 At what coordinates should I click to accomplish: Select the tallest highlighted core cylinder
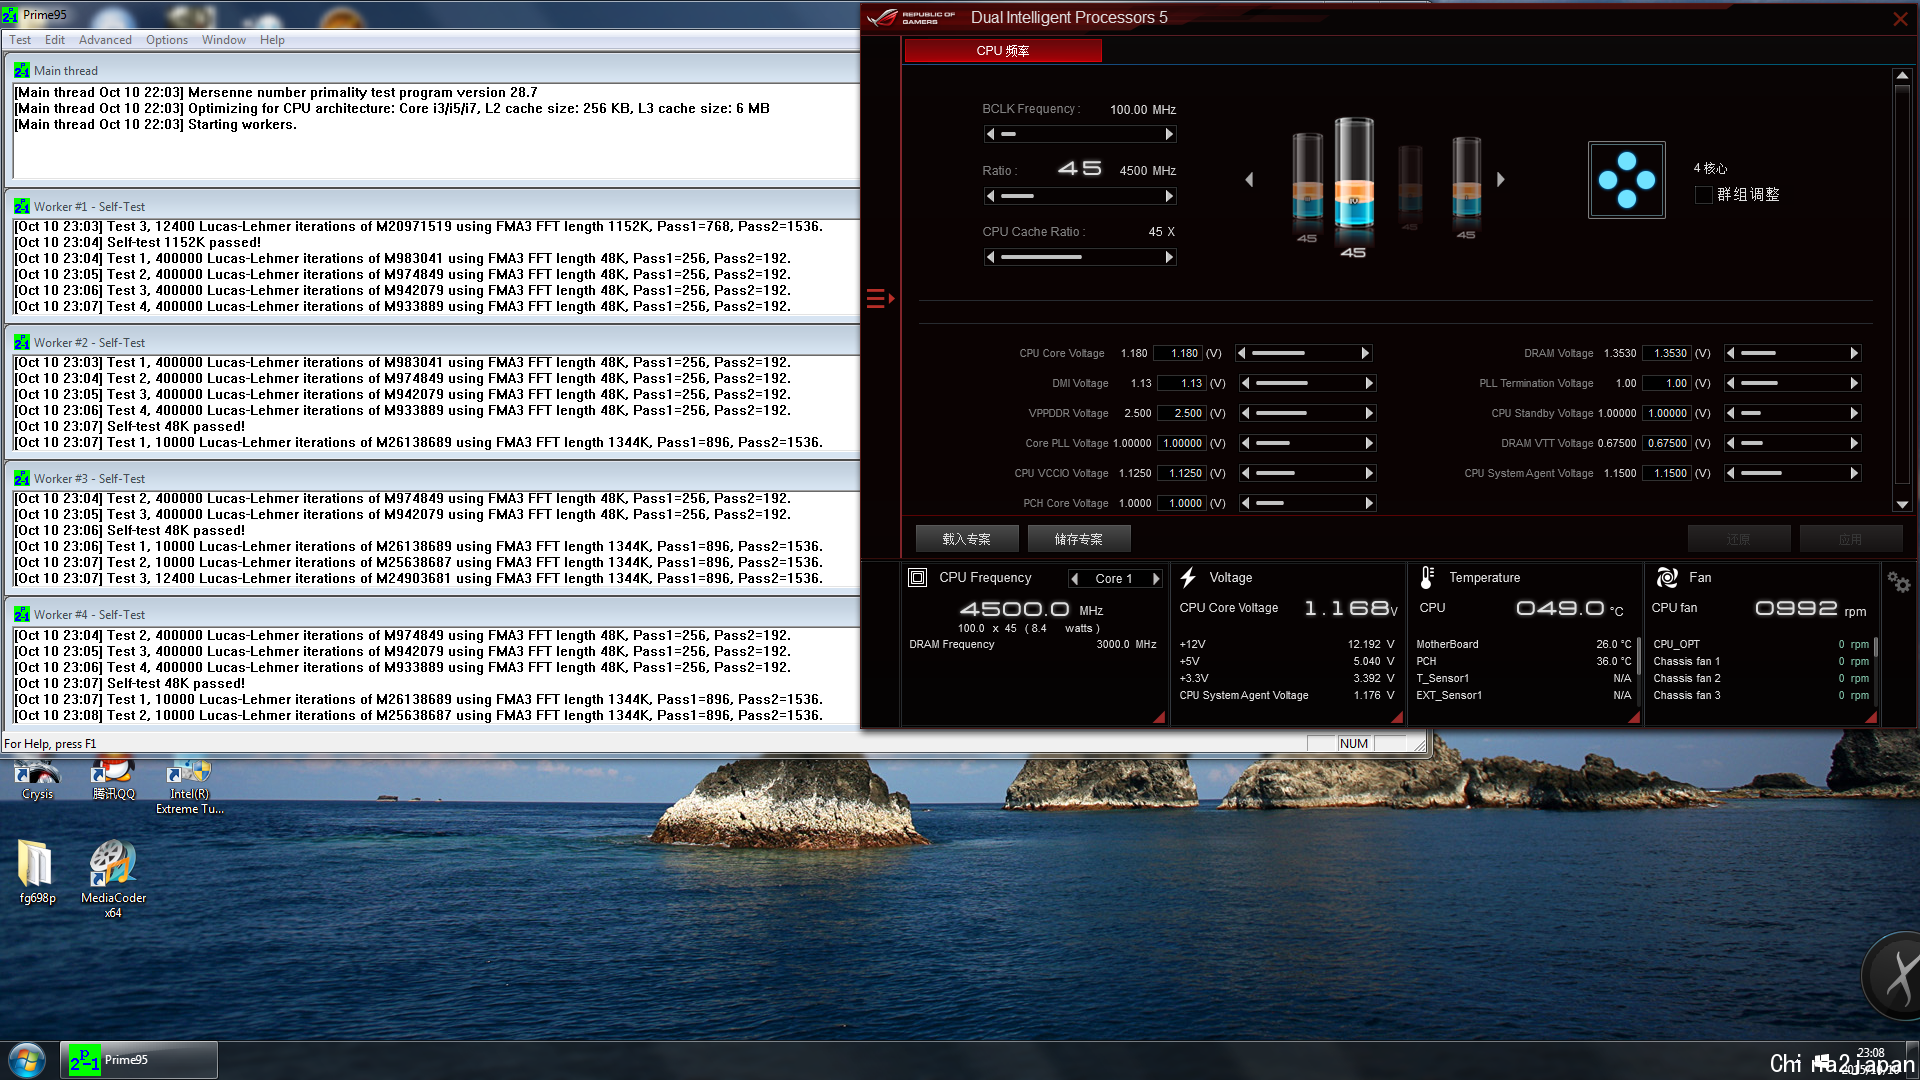(1354, 175)
